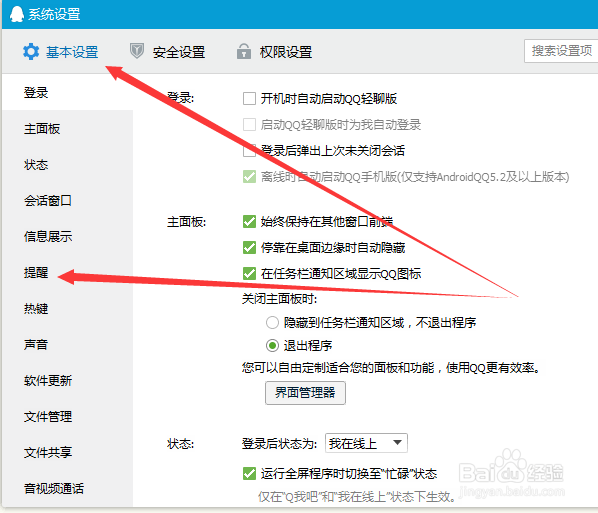Open 文件共享 settings in the sidebar
Viewport: 598px width, 513px height.
48,452
